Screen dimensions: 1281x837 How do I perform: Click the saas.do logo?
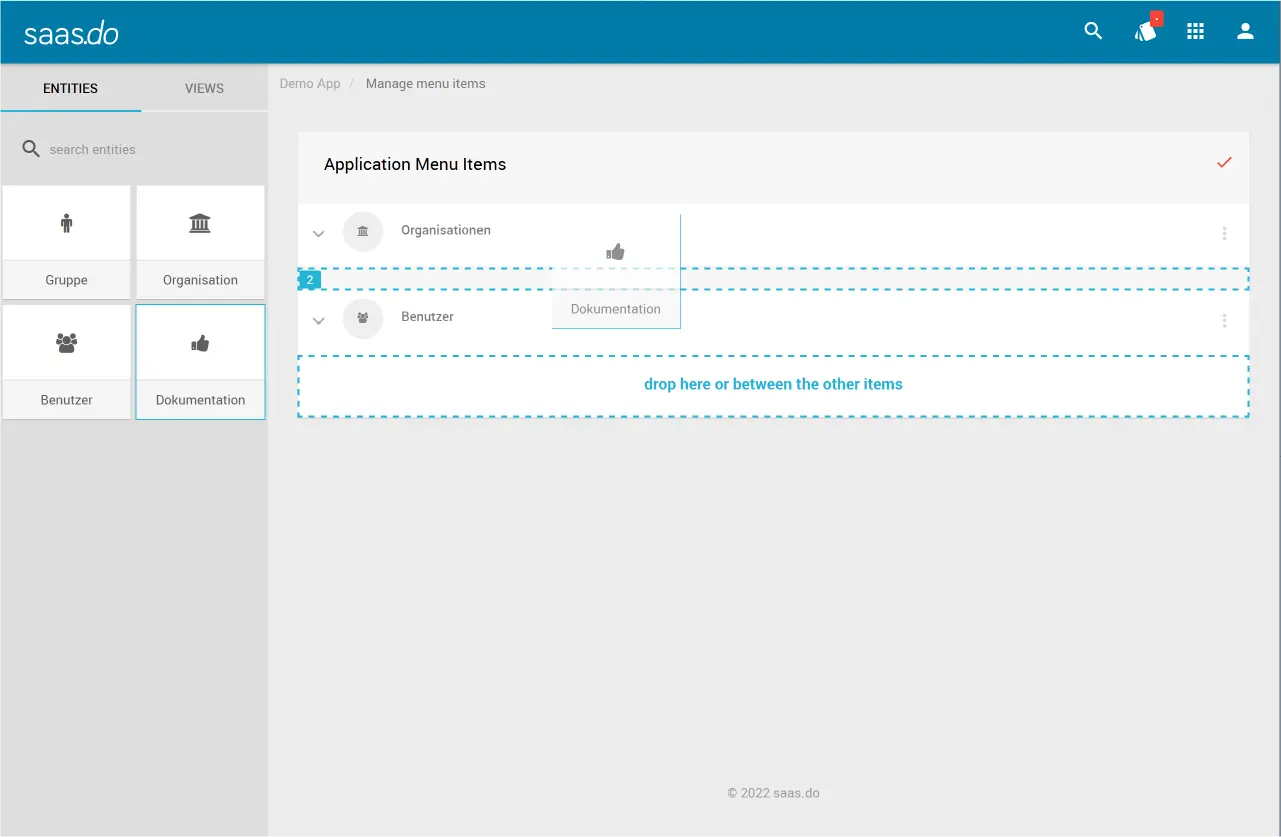(71, 33)
